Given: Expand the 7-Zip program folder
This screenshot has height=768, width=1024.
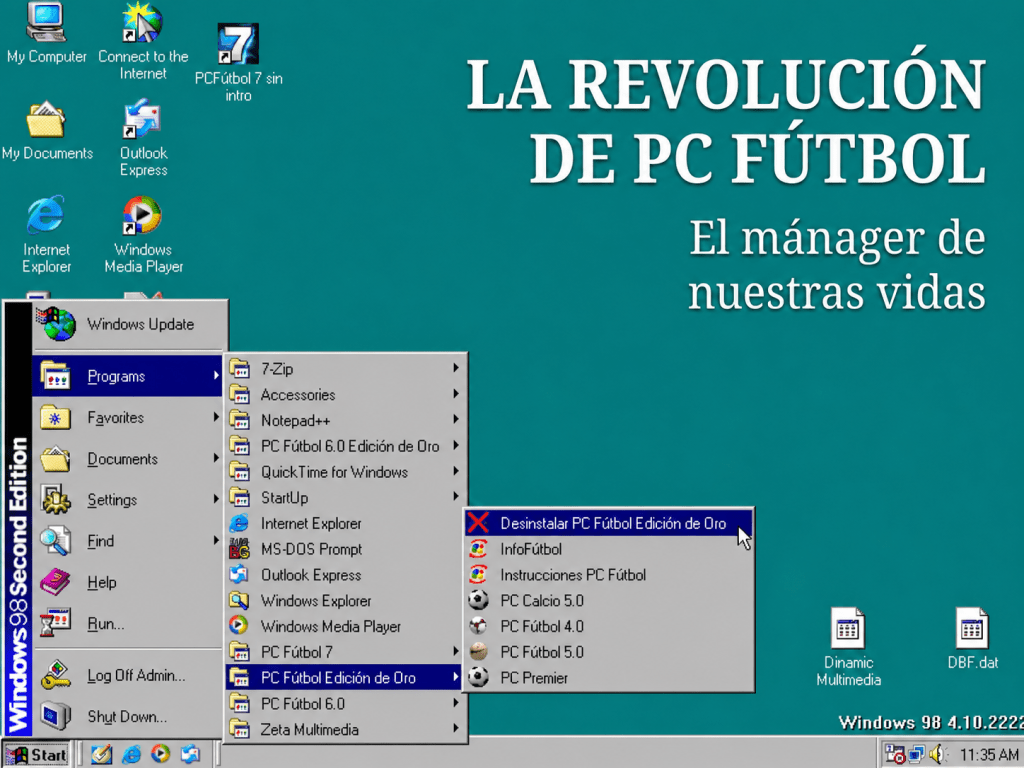Looking at the screenshot, I should coord(345,369).
